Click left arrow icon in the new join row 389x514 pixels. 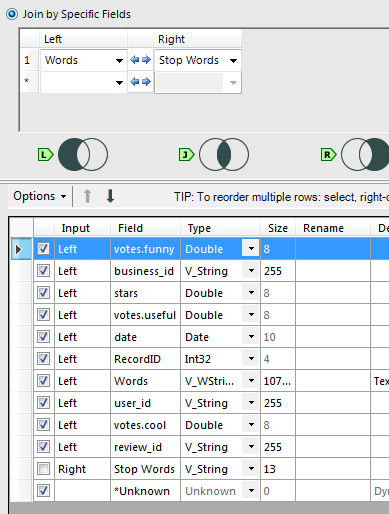click(x=135, y=82)
